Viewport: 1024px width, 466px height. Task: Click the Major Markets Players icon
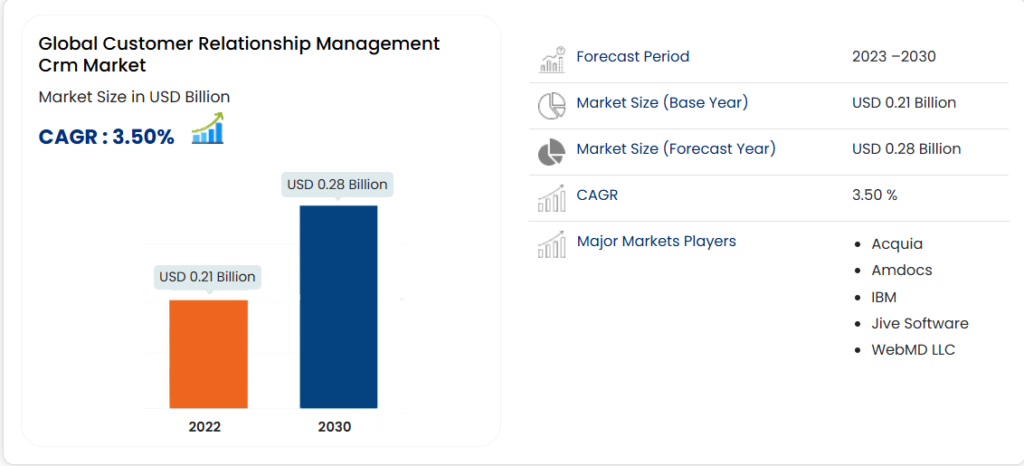[551, 243]
